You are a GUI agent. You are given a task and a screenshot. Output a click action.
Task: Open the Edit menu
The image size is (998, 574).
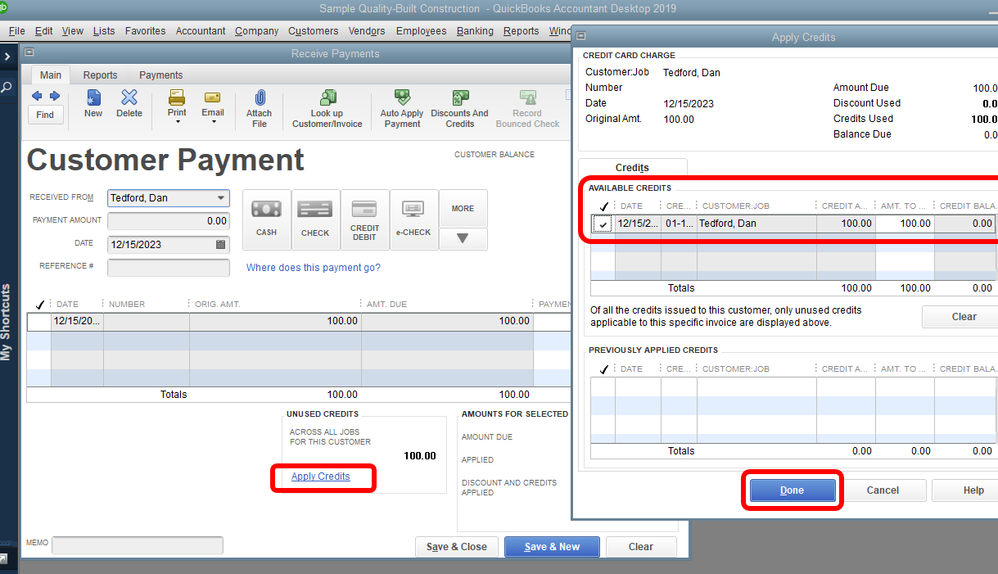(44, 31)
